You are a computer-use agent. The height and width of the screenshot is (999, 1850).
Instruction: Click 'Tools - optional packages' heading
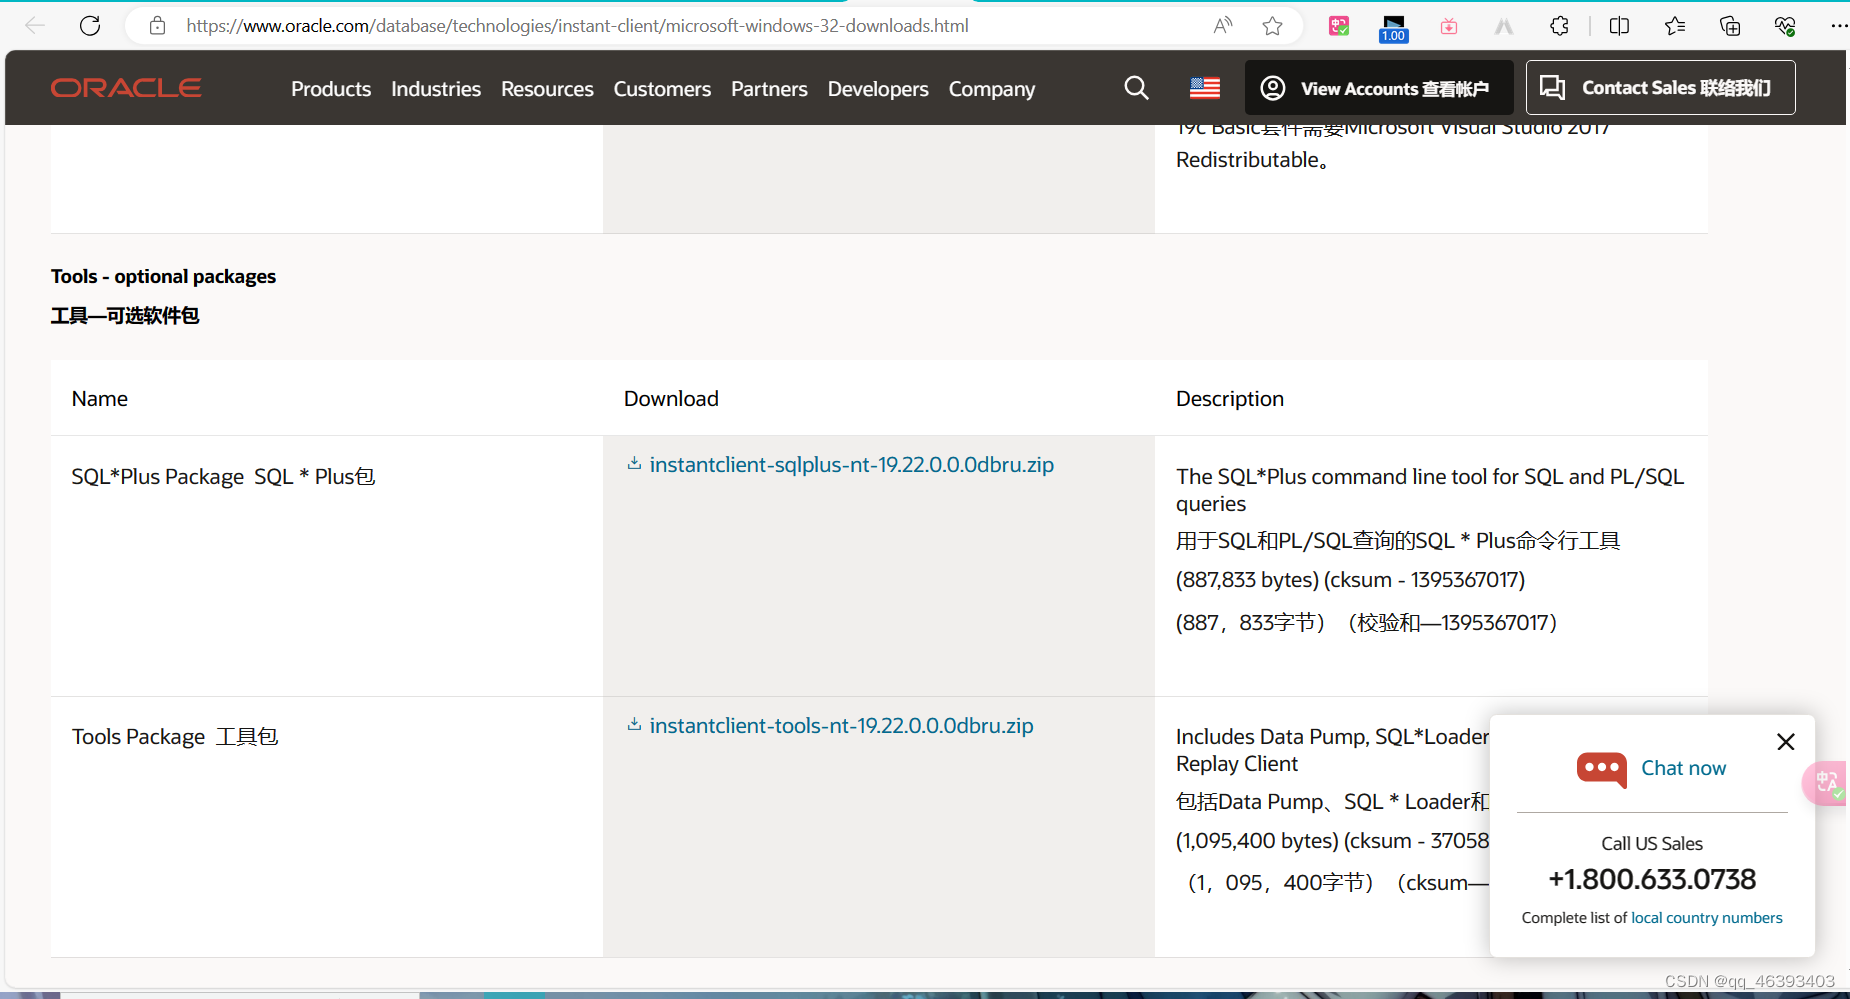[x=163, y=276]
